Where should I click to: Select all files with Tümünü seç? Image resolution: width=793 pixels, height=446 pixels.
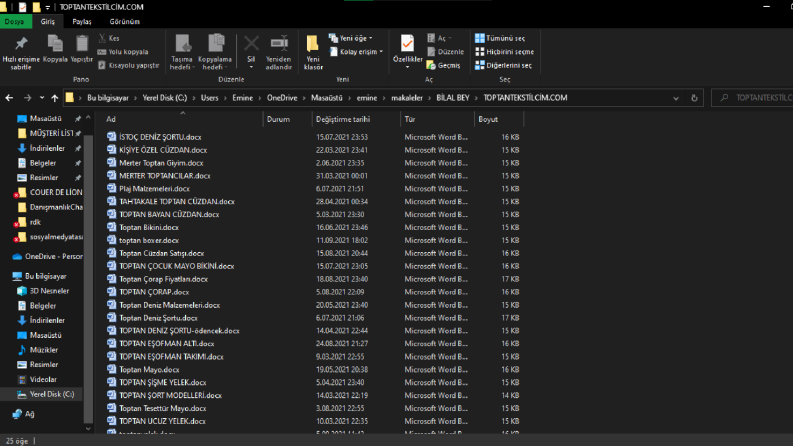[500, 38]
